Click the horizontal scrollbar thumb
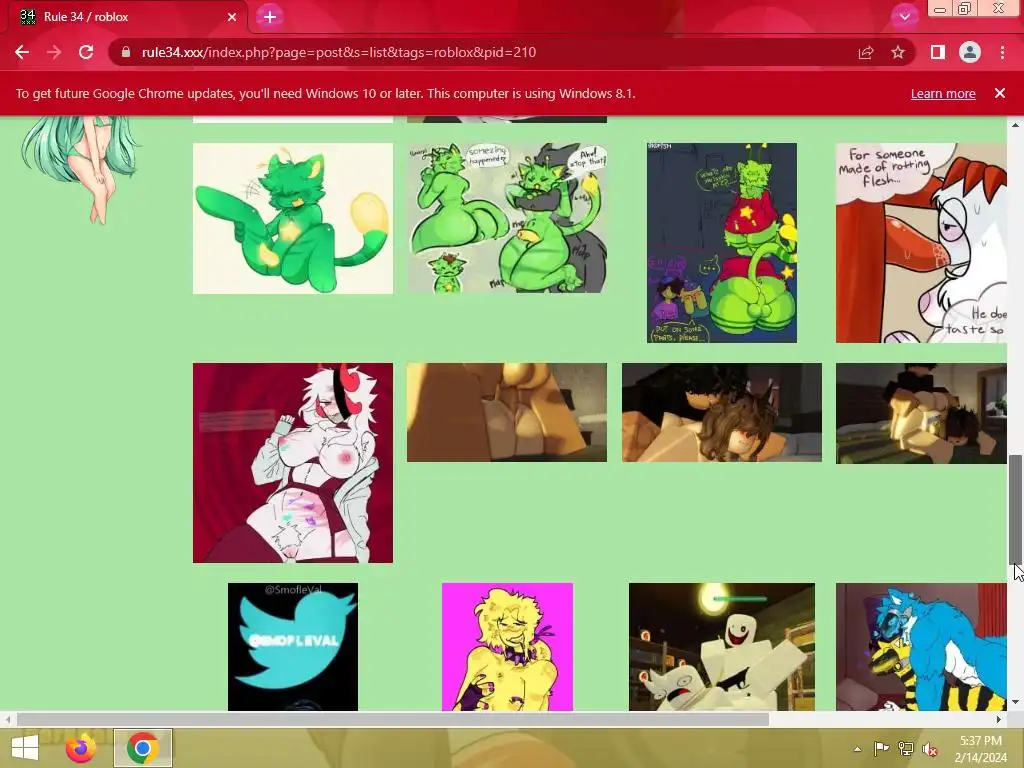The height and width of the screenshot is (768, 1024). [x=392, y=720]
